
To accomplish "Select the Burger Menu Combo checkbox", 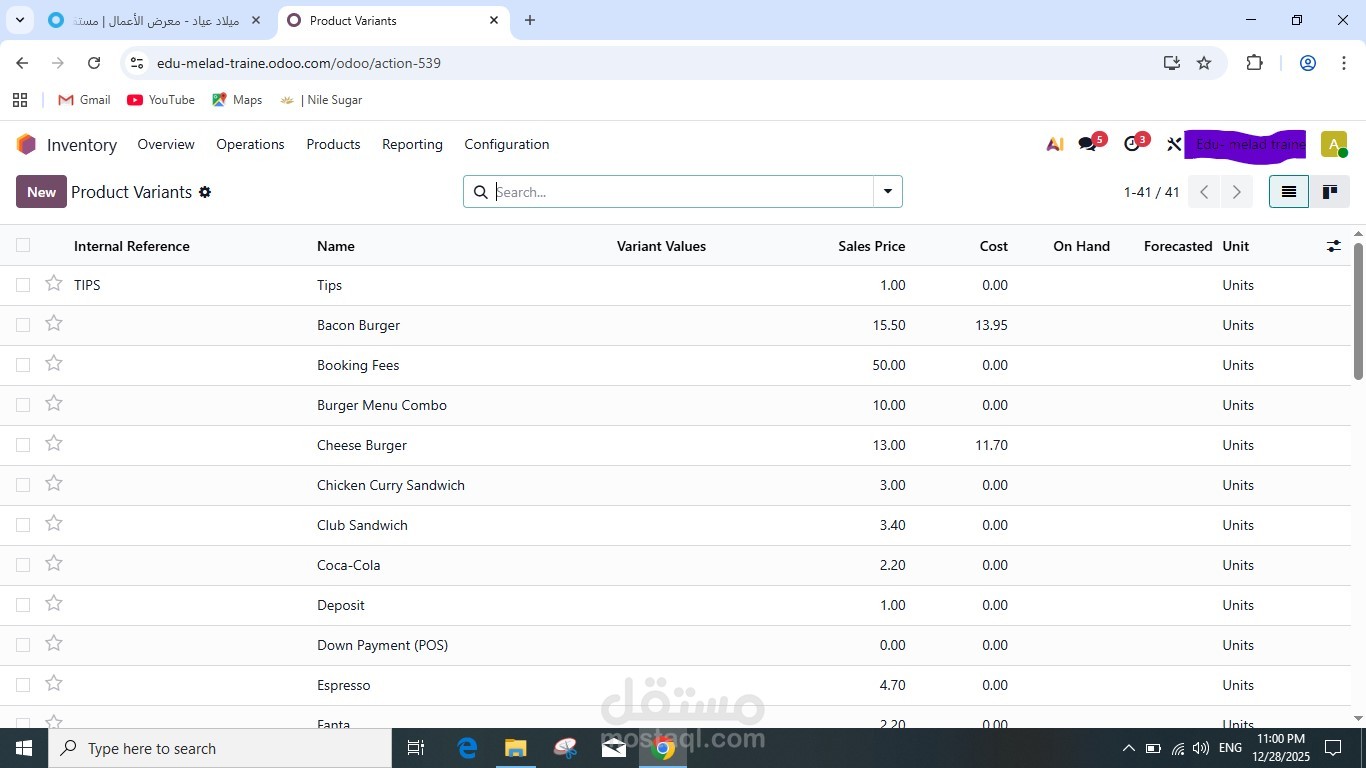I will pyautogui.click(x=23, y=405).
